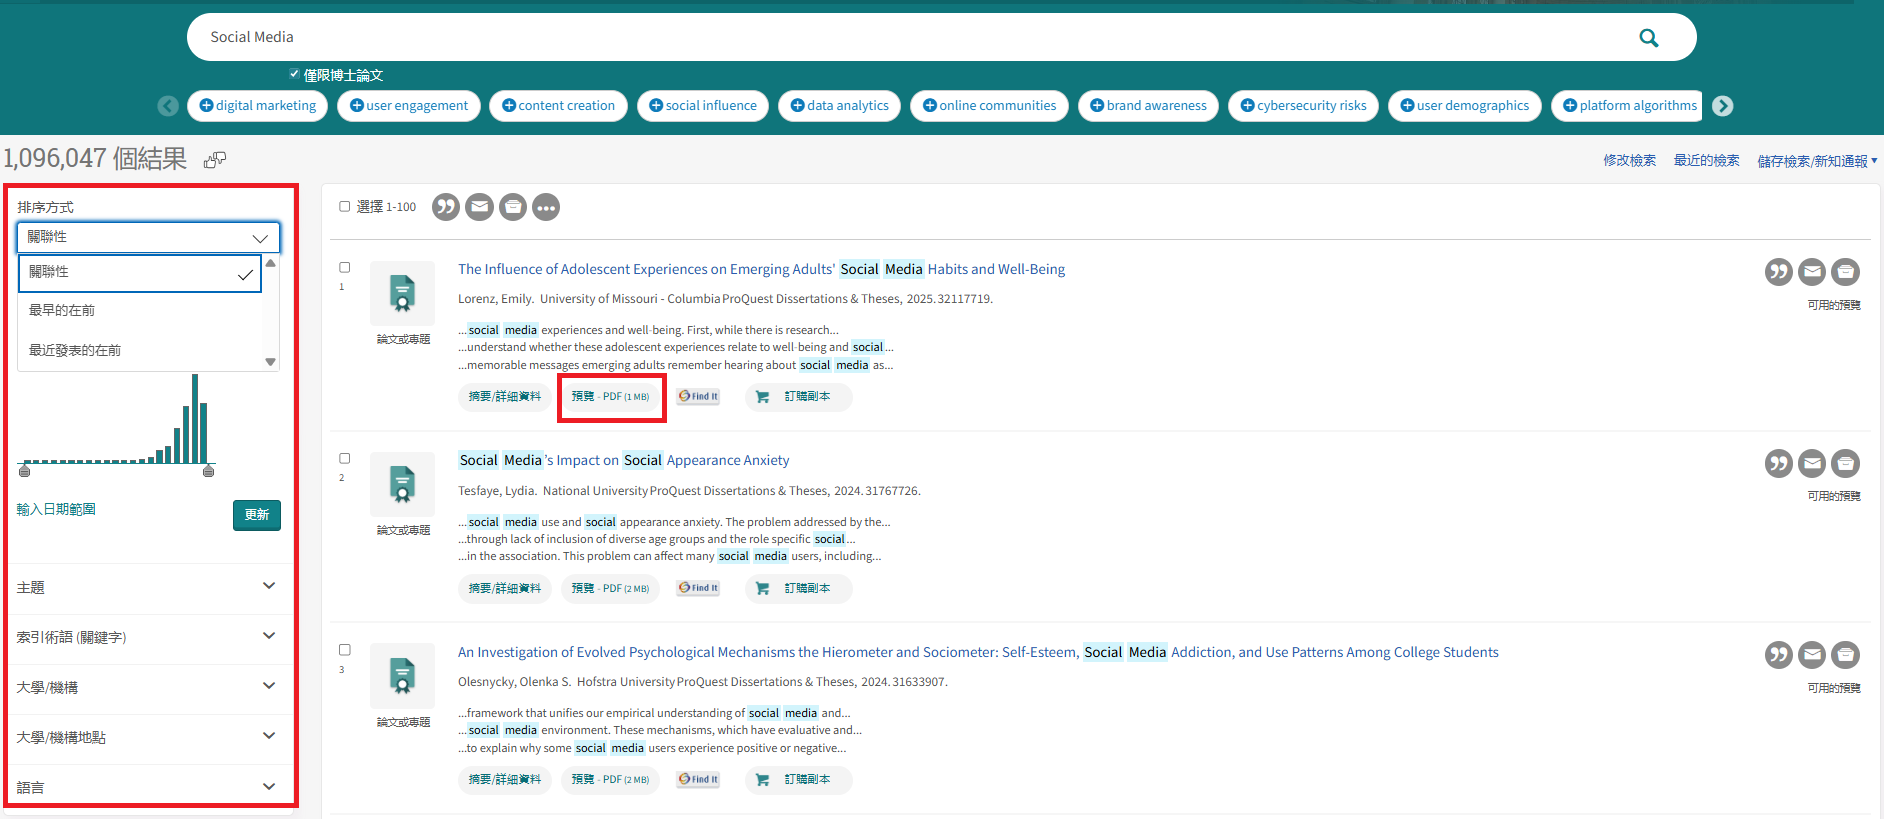The width and height of the screenshot is (1884, 819).
Task: Click Find It icon for result 1
Action: 698,397
